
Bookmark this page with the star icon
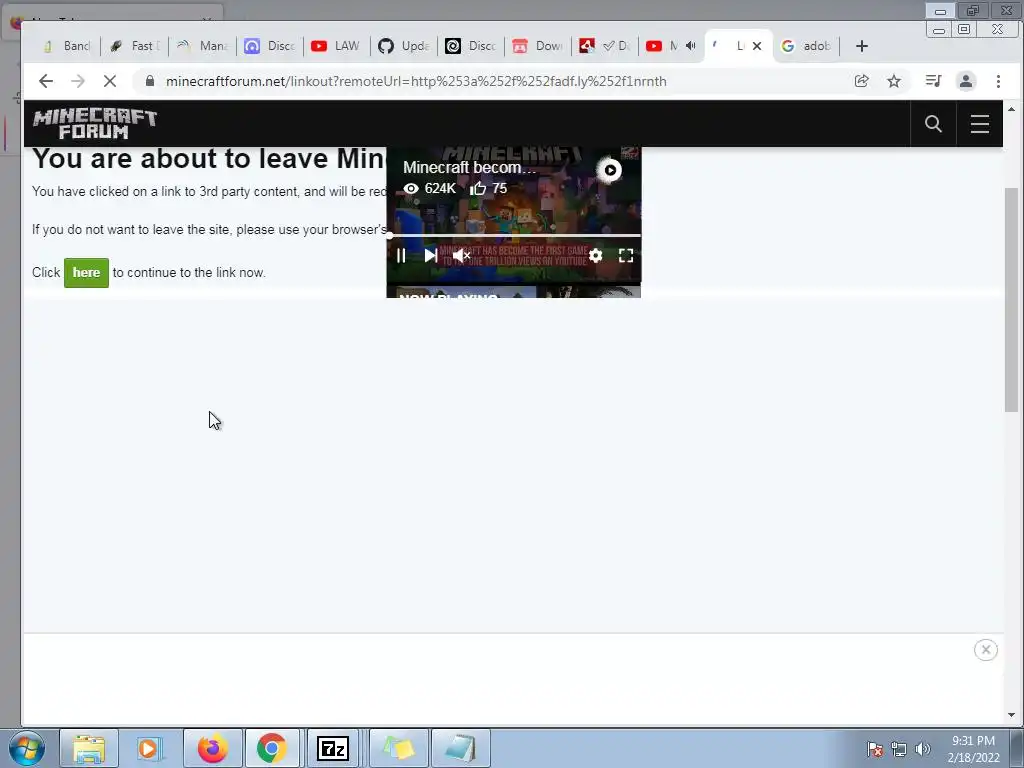click(894, 81)
